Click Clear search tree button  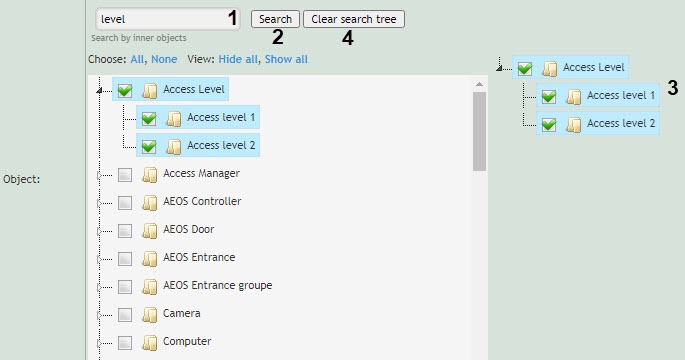(354, 19)
